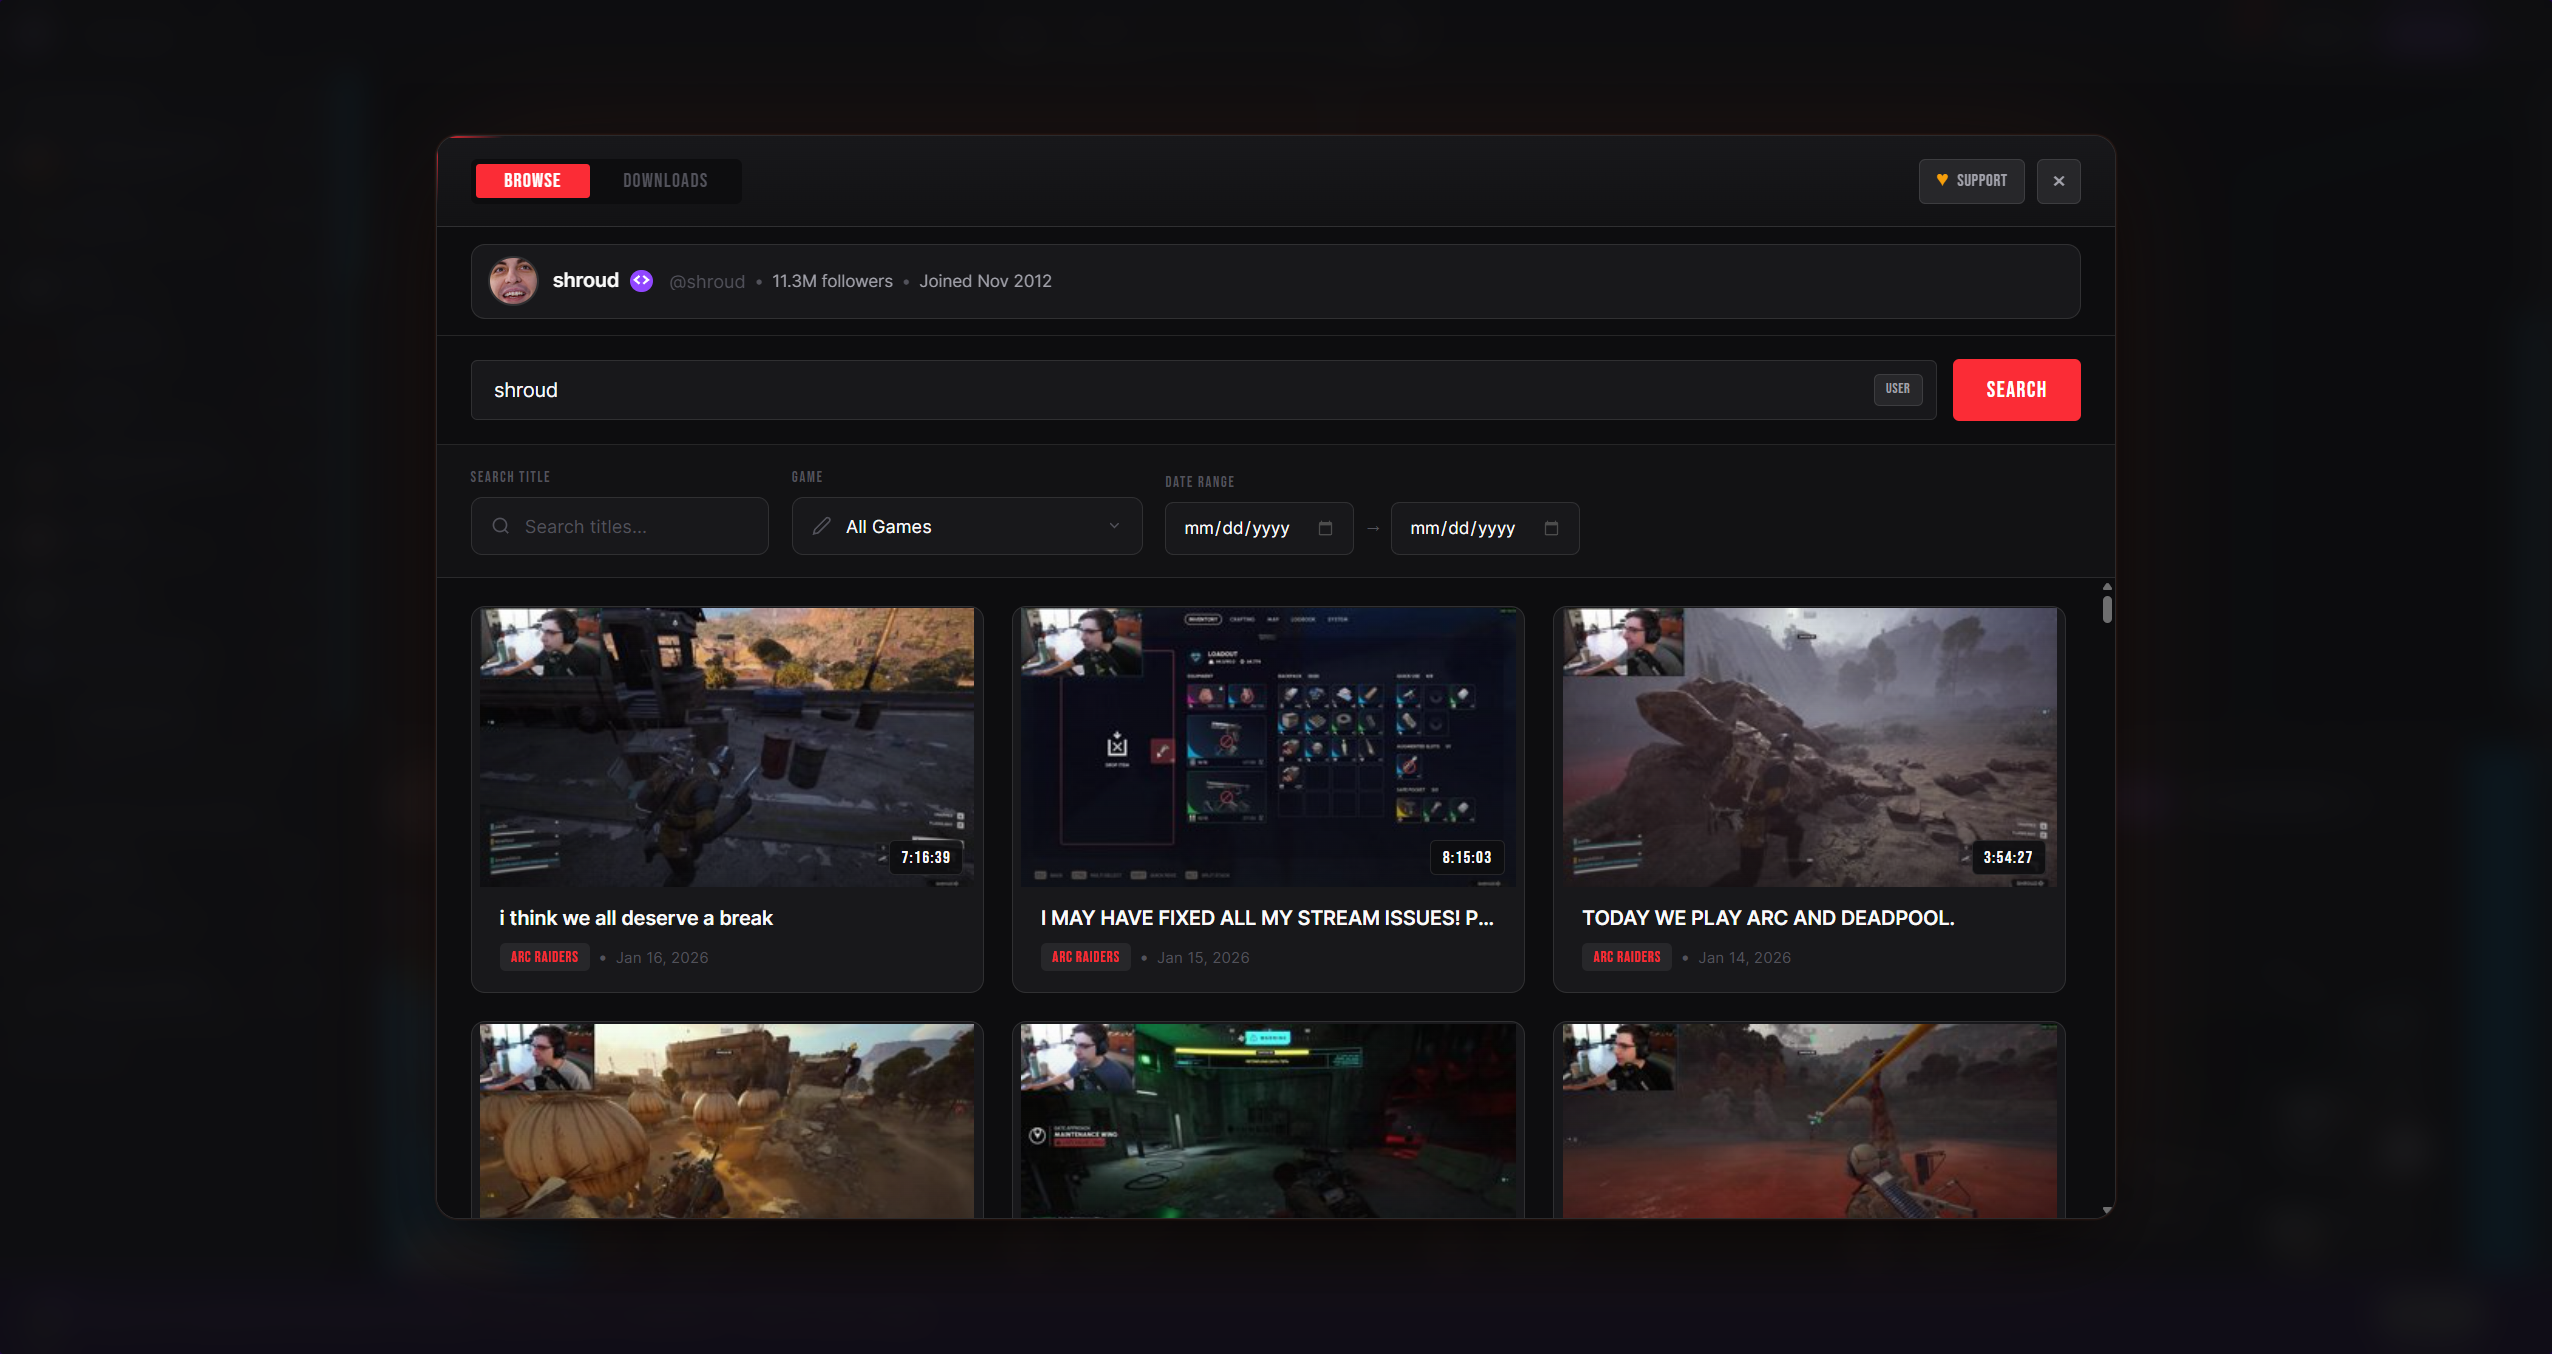Switch to the DOWNLOADS tab
This screenshot has height=1354, width=2552.
pyautogui.click(x=665, y=181)
